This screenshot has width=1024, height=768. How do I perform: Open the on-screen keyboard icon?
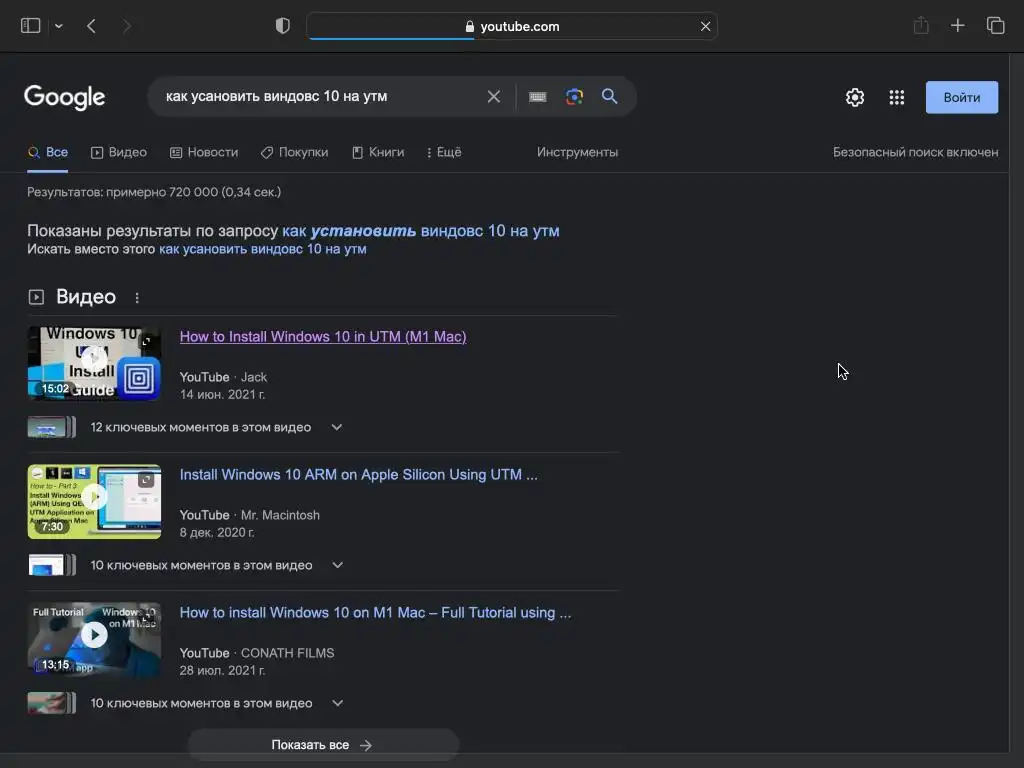pyautogui.click(x=537, y=97)
